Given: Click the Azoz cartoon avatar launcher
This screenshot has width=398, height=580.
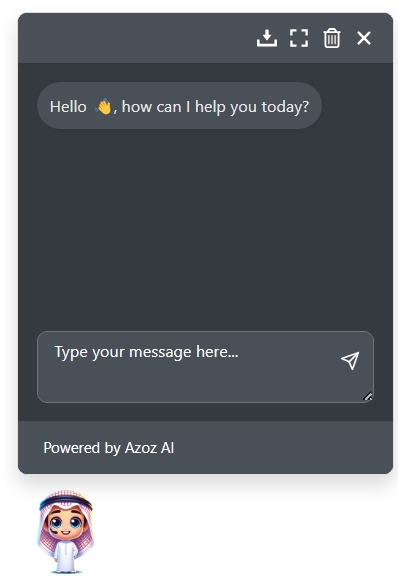Looking at the screenshot, I should [65, 531].
